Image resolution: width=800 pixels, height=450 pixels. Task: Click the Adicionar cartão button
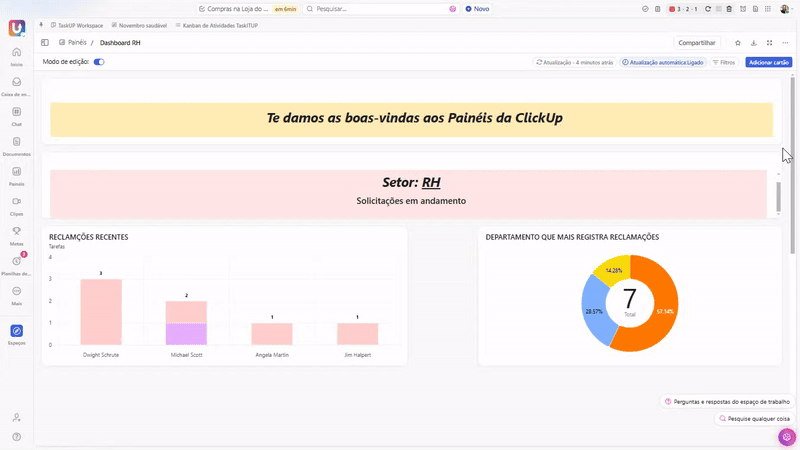point(769,62)
